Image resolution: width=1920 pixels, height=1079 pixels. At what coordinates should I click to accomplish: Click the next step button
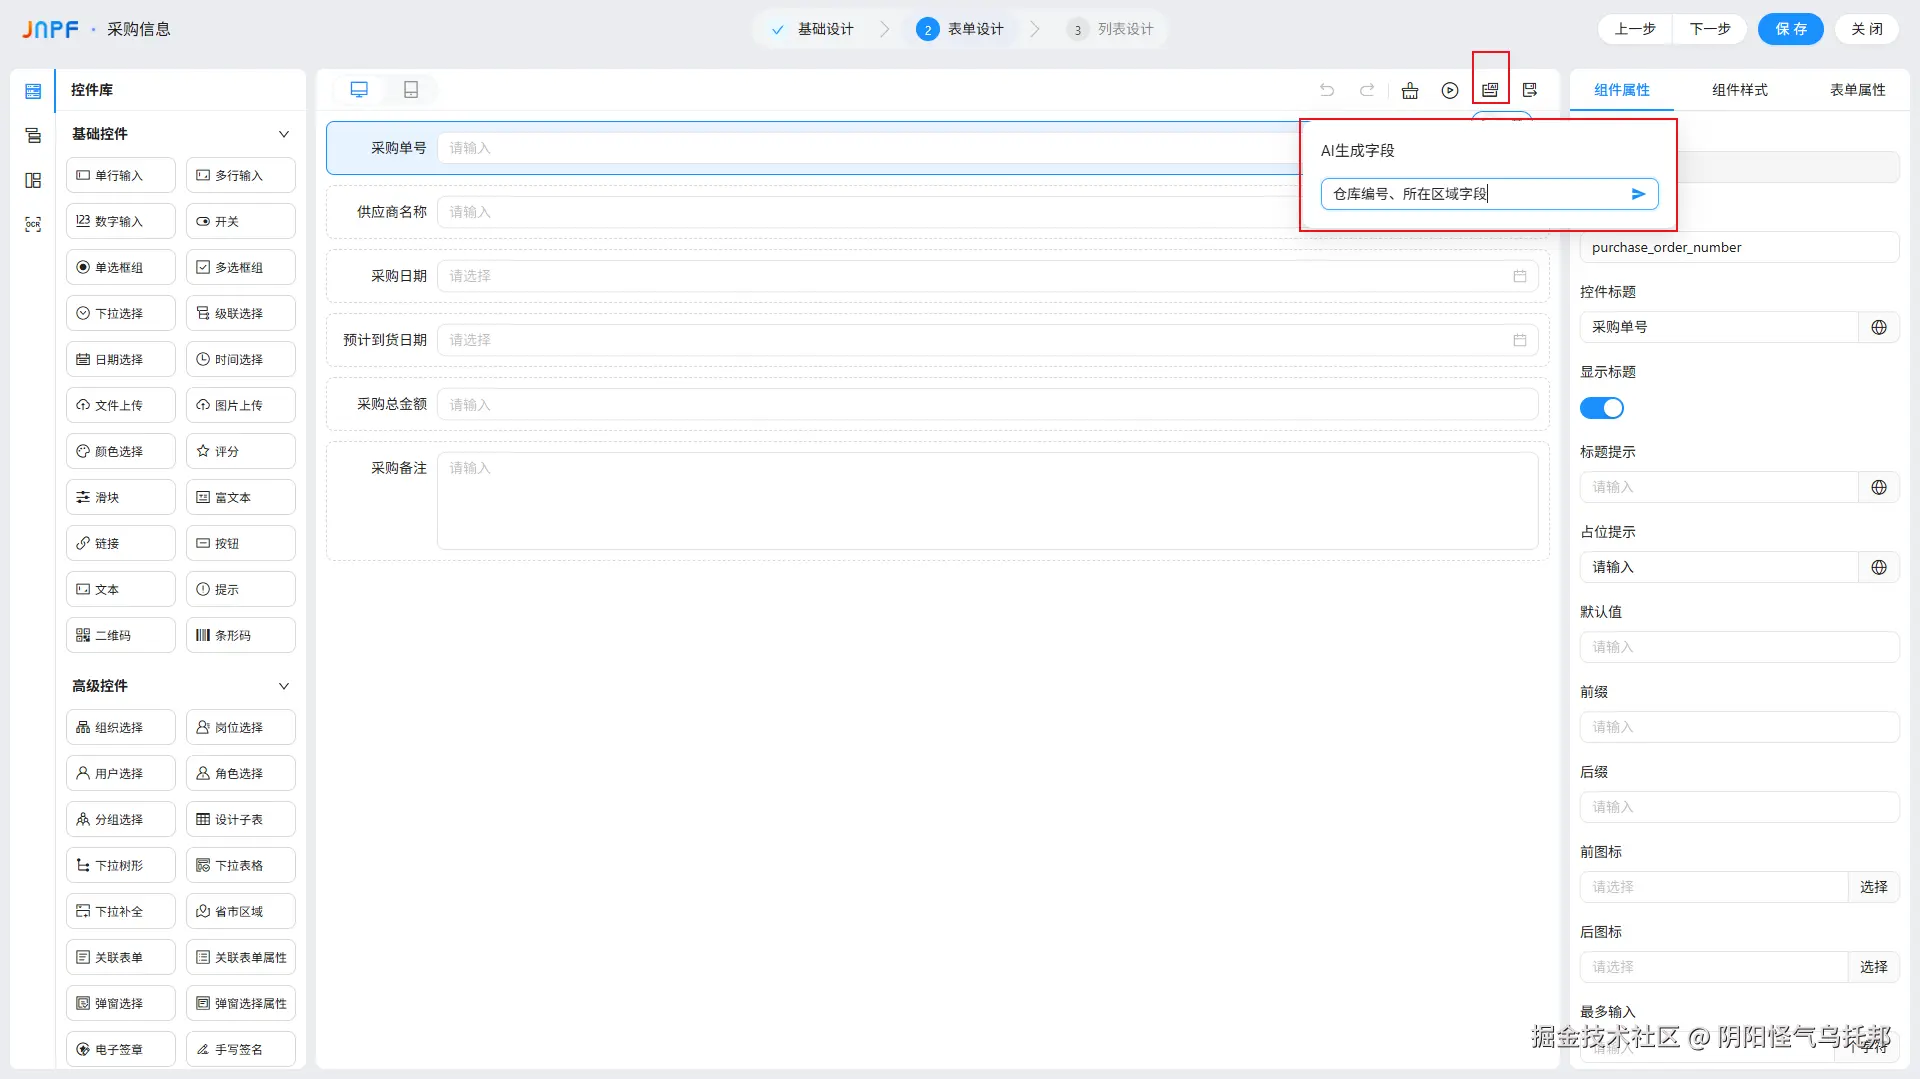tap(1710, 29)
